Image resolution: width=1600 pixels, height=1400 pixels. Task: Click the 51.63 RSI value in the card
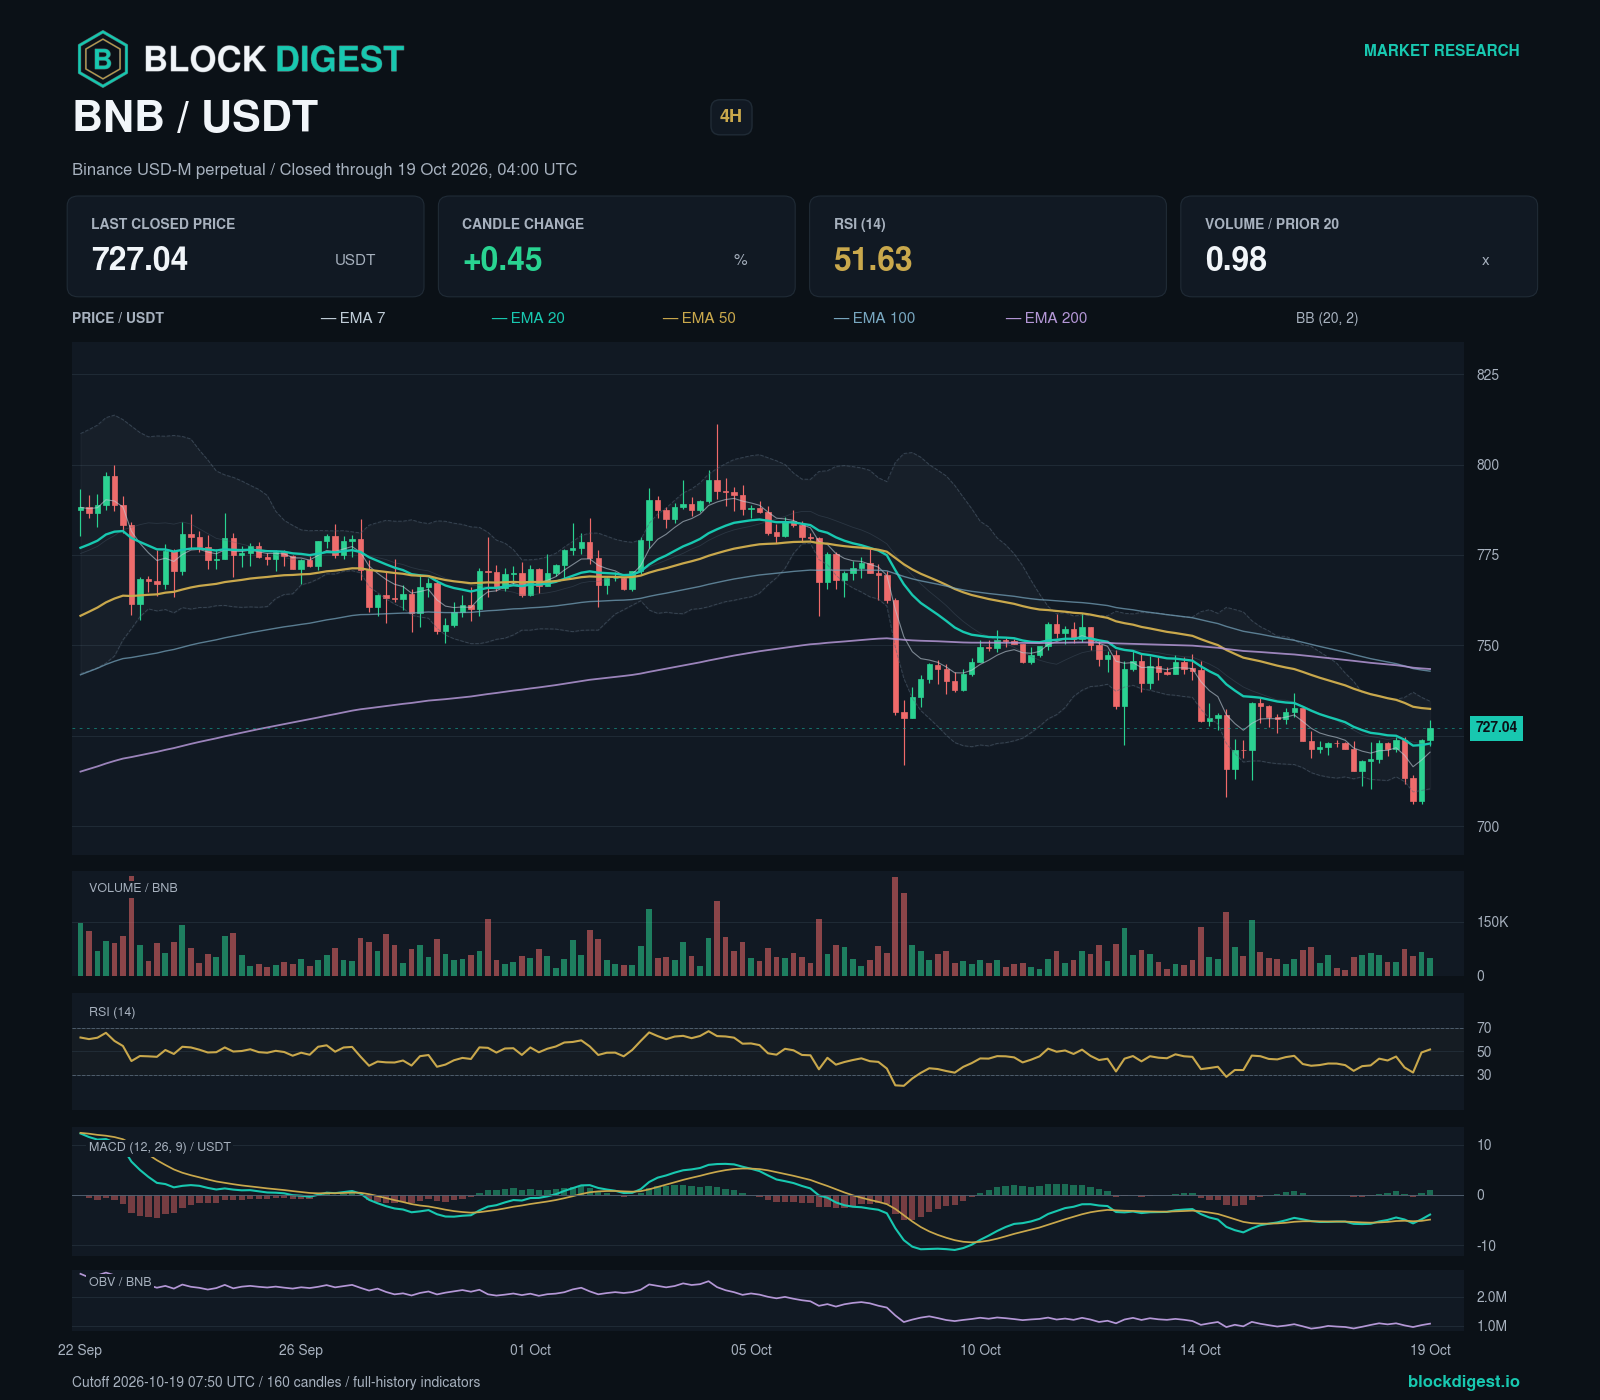(873, 259)
